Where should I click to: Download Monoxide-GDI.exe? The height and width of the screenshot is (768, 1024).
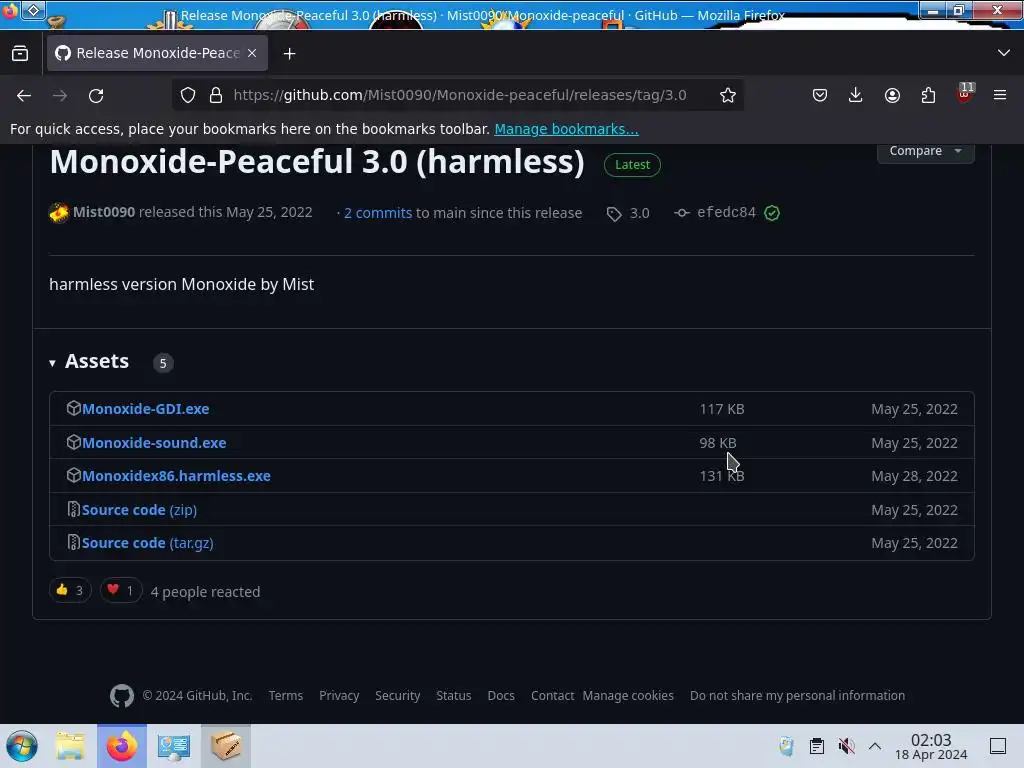coord(145,409)
